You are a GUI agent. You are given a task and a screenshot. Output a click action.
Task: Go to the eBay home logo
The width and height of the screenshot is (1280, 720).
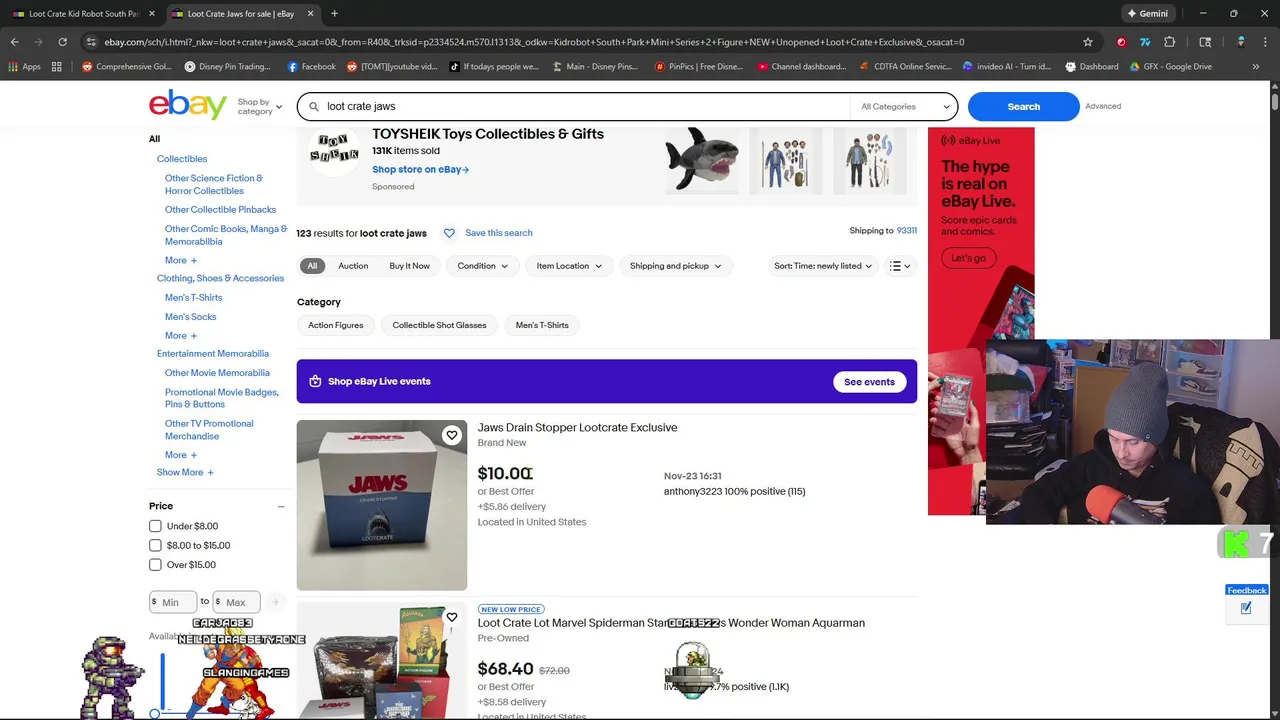pos(188,105)
